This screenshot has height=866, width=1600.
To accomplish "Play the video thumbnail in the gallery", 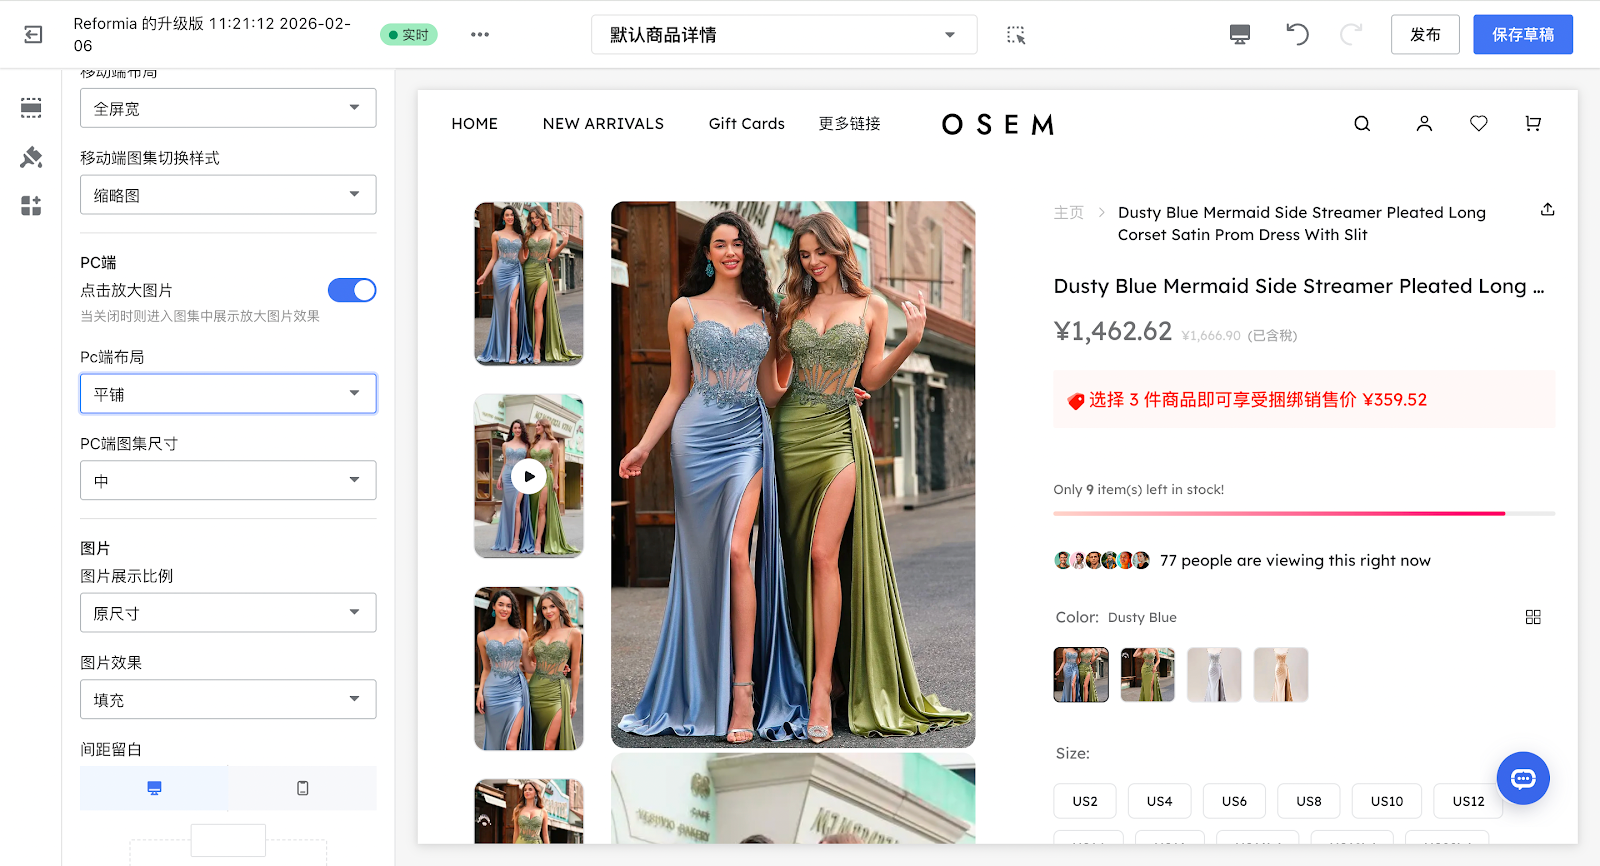I will coord(529,477).
